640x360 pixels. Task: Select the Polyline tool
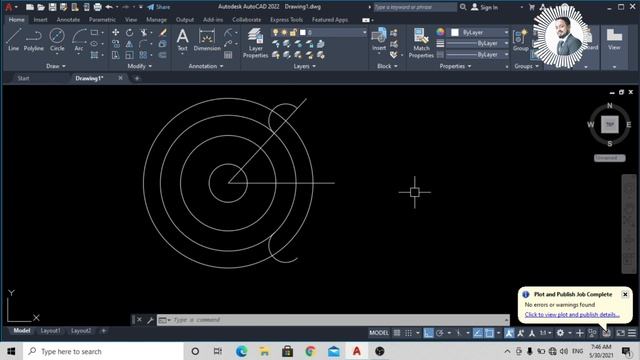tap(33, 40)
